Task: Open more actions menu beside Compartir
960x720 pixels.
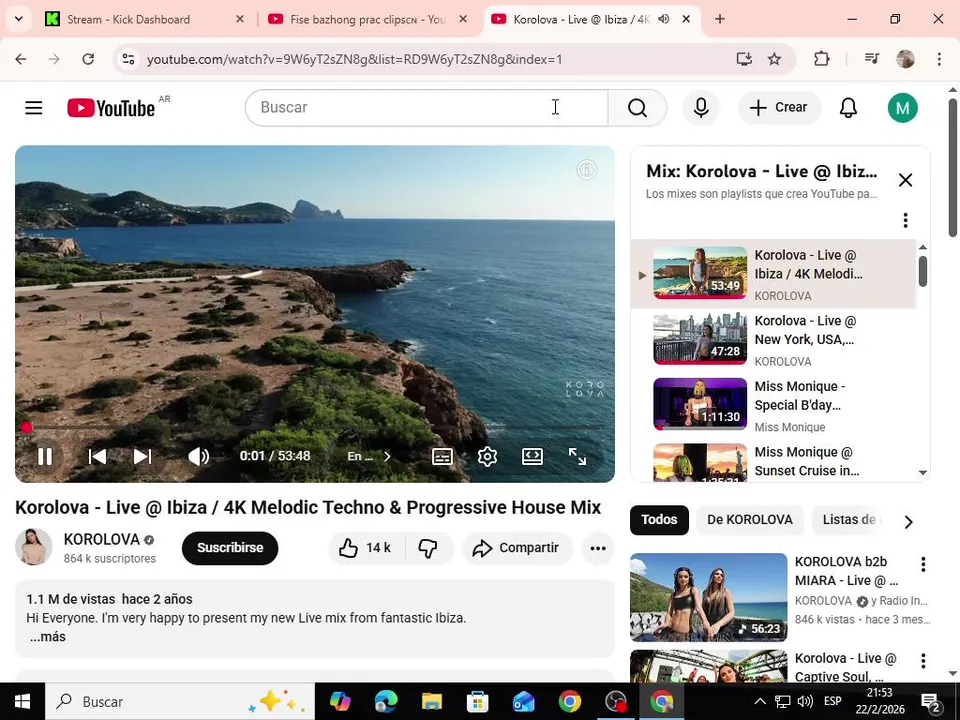Action: click(598, 548)
